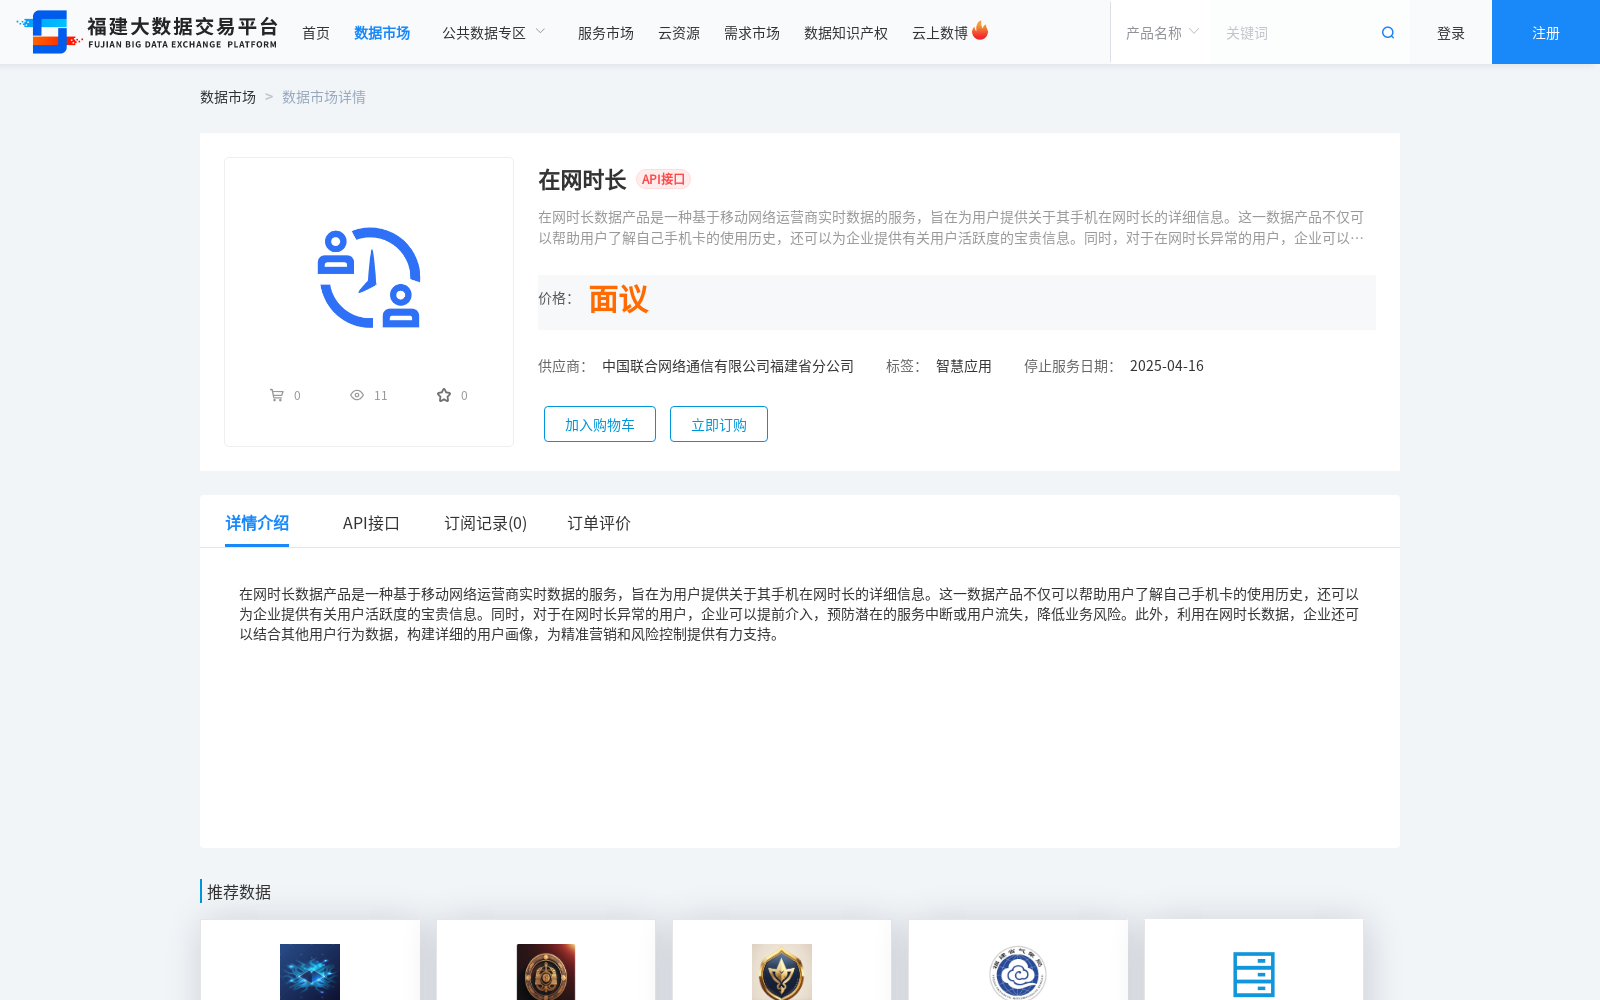Click the stop date 2025-04-16

1167,366
